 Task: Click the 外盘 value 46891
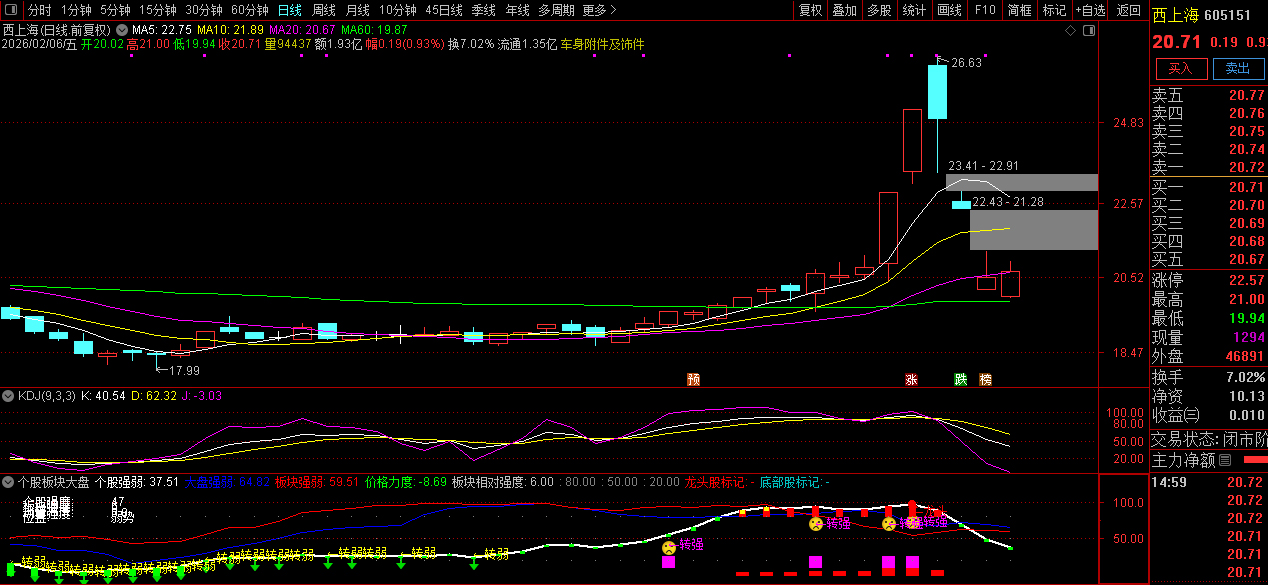coord(1243,356)
